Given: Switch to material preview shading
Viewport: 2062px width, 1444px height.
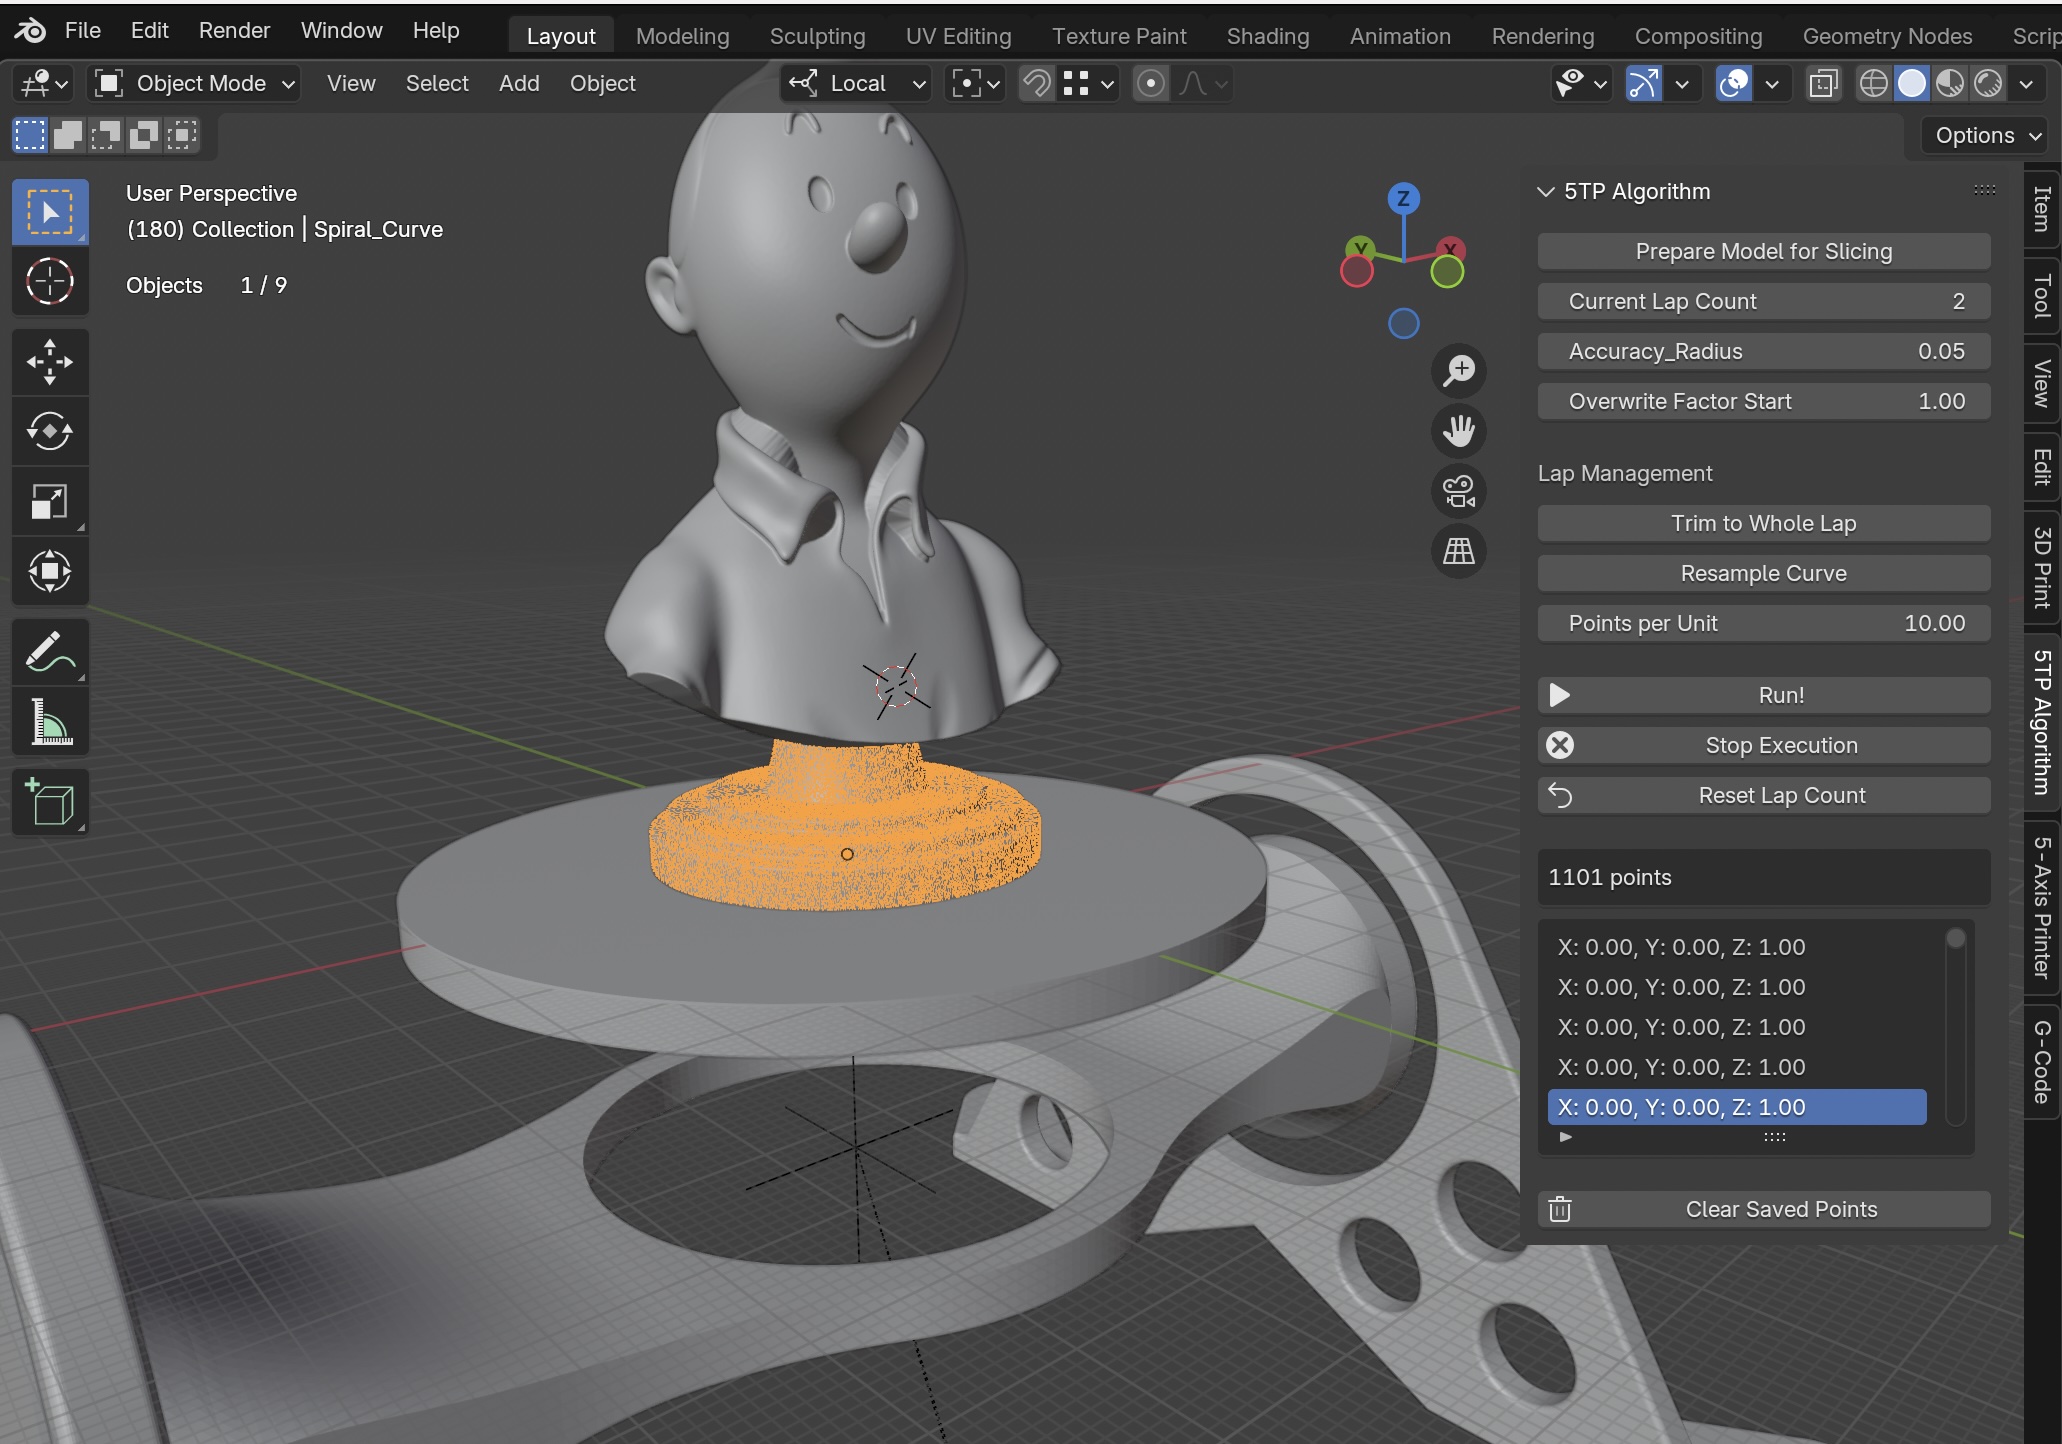Looking at the screenshot, I should (x=1949, y=84).
